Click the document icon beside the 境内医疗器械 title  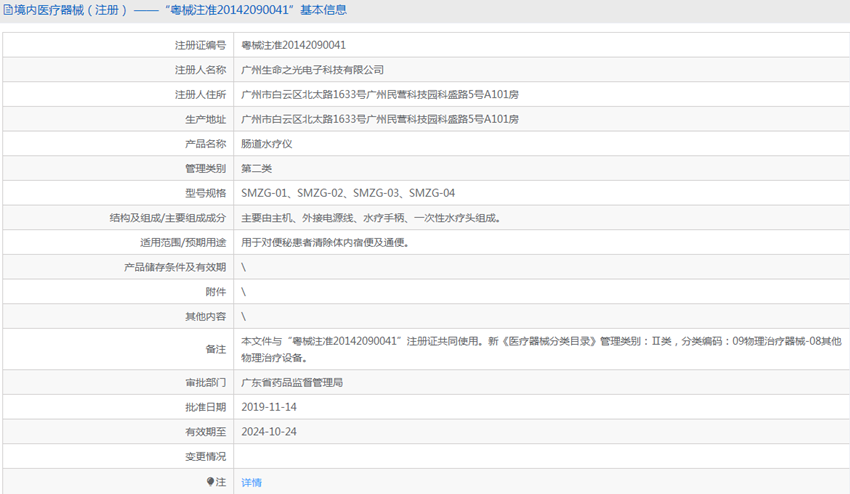[8, 10]
